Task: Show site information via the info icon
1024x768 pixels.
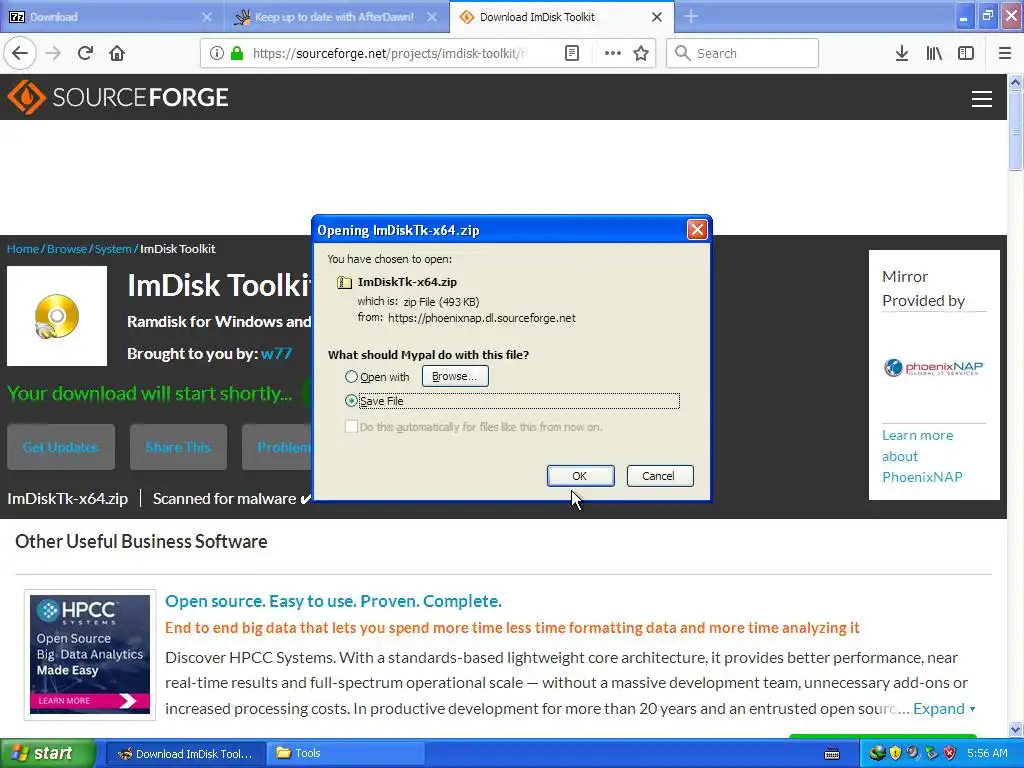Action: tap(217, 53)
